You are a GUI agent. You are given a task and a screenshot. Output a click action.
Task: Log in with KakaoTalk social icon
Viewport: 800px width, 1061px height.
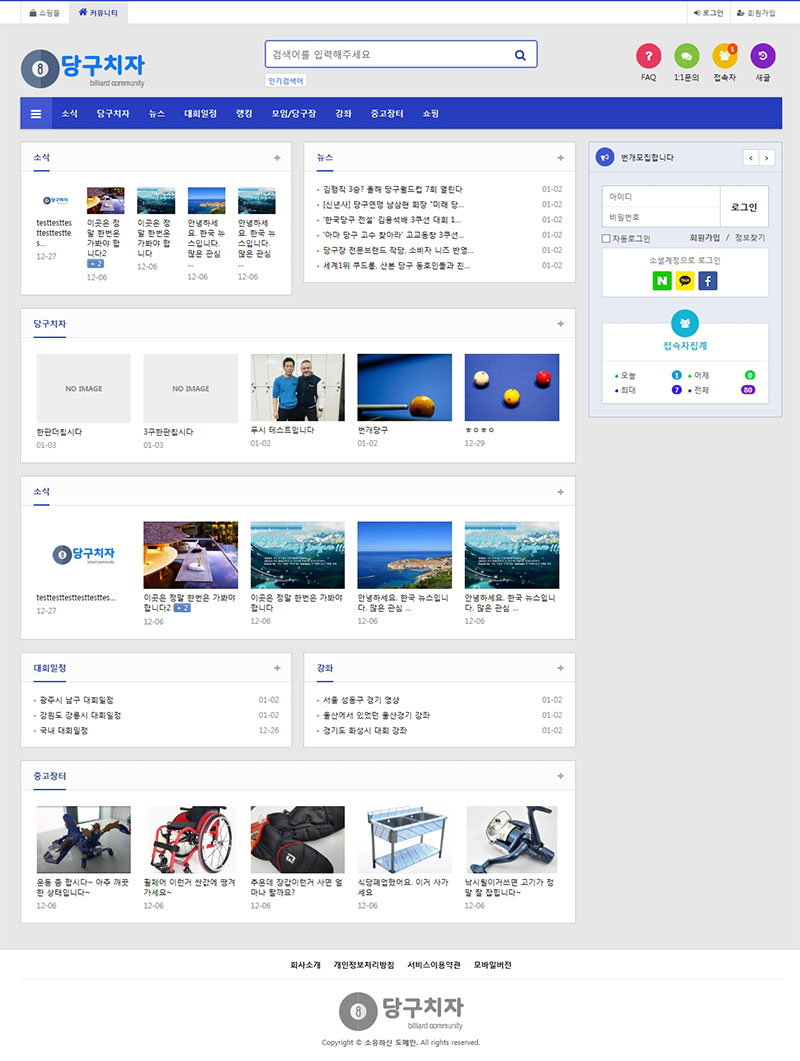(685, 281)
